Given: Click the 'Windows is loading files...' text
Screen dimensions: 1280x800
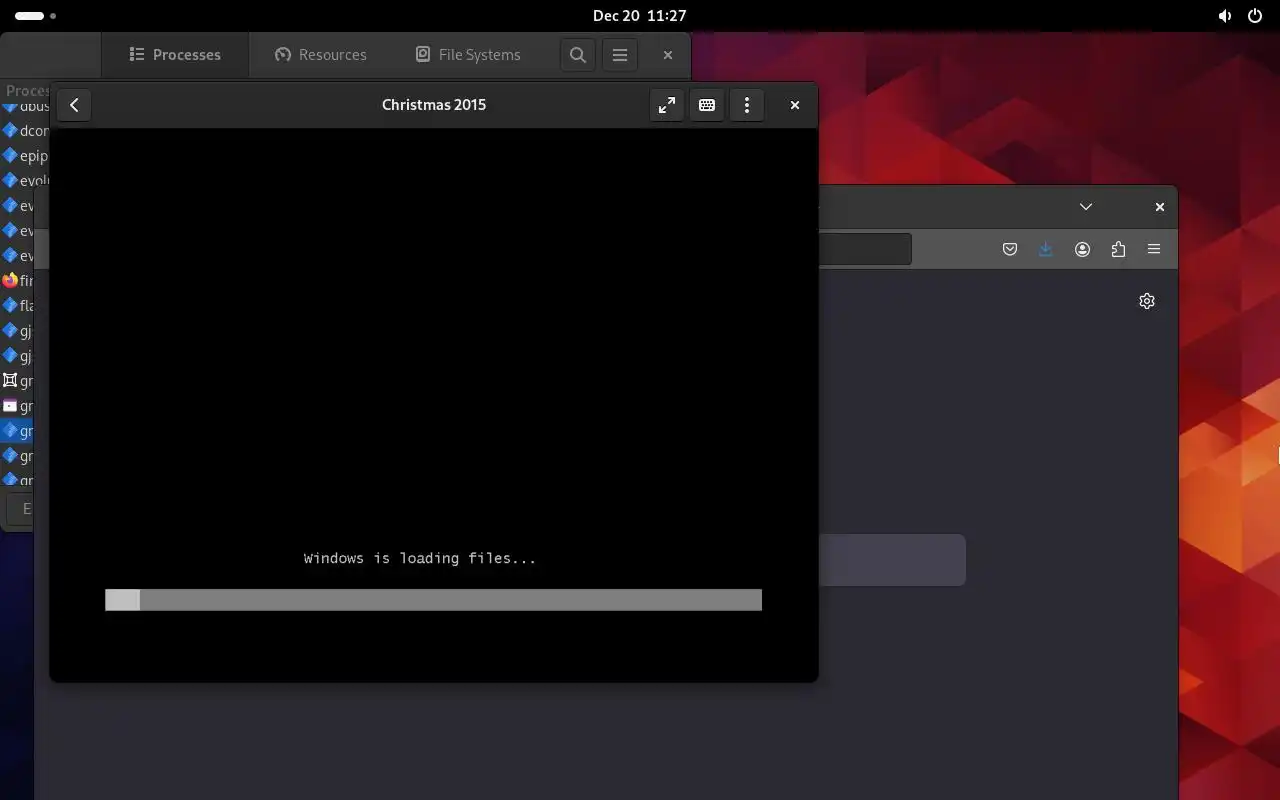Looking at the screenshot, I should coord(420,558).
